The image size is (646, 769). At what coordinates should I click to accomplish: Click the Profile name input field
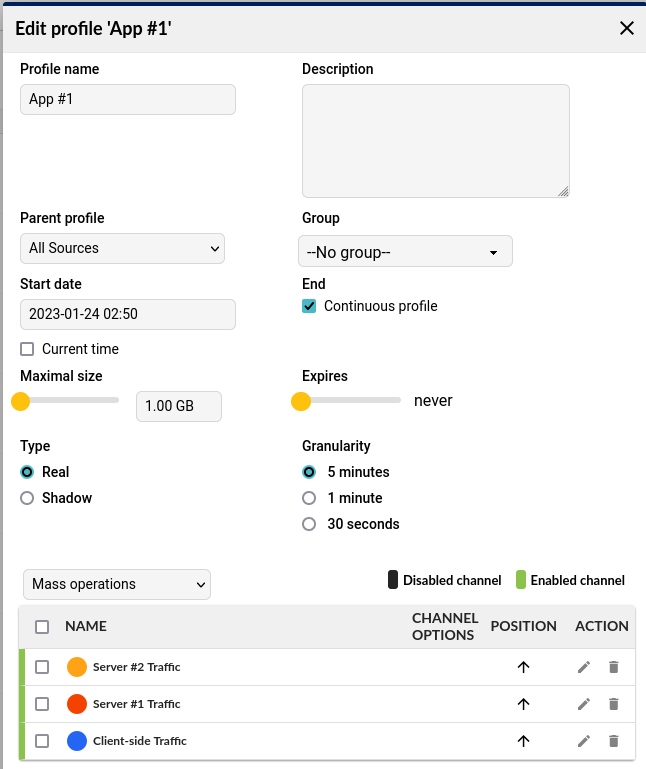[x=128, y=100]
